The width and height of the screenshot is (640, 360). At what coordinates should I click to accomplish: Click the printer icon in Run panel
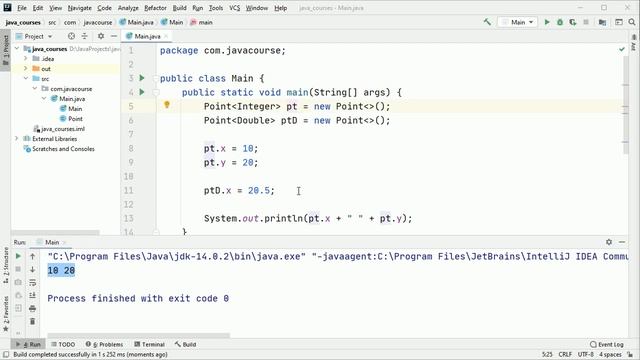point(33,308)
